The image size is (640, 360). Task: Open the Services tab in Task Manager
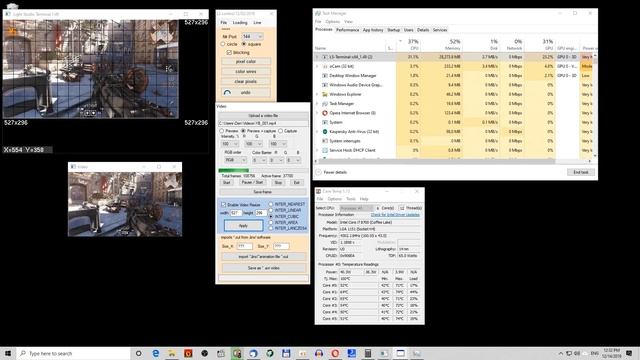(440, 30)
